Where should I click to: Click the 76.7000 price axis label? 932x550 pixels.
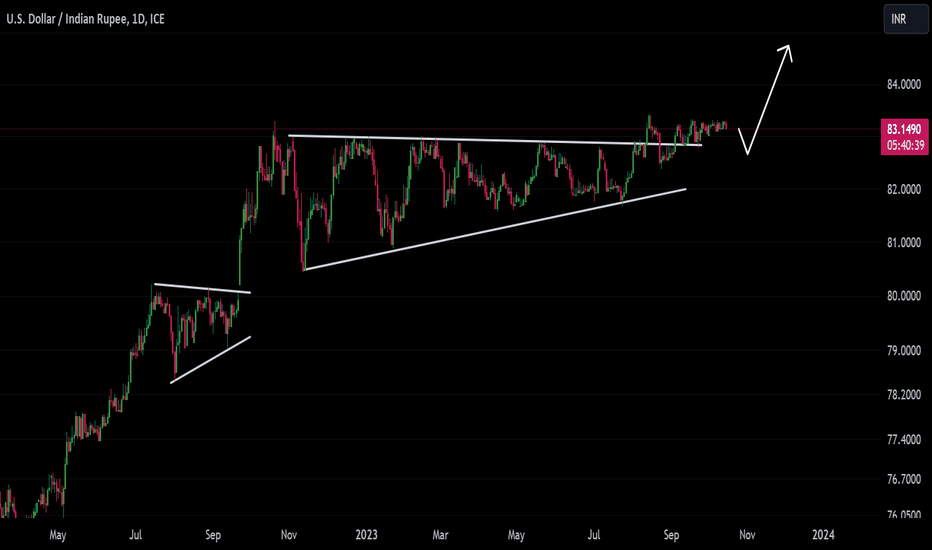903,479
